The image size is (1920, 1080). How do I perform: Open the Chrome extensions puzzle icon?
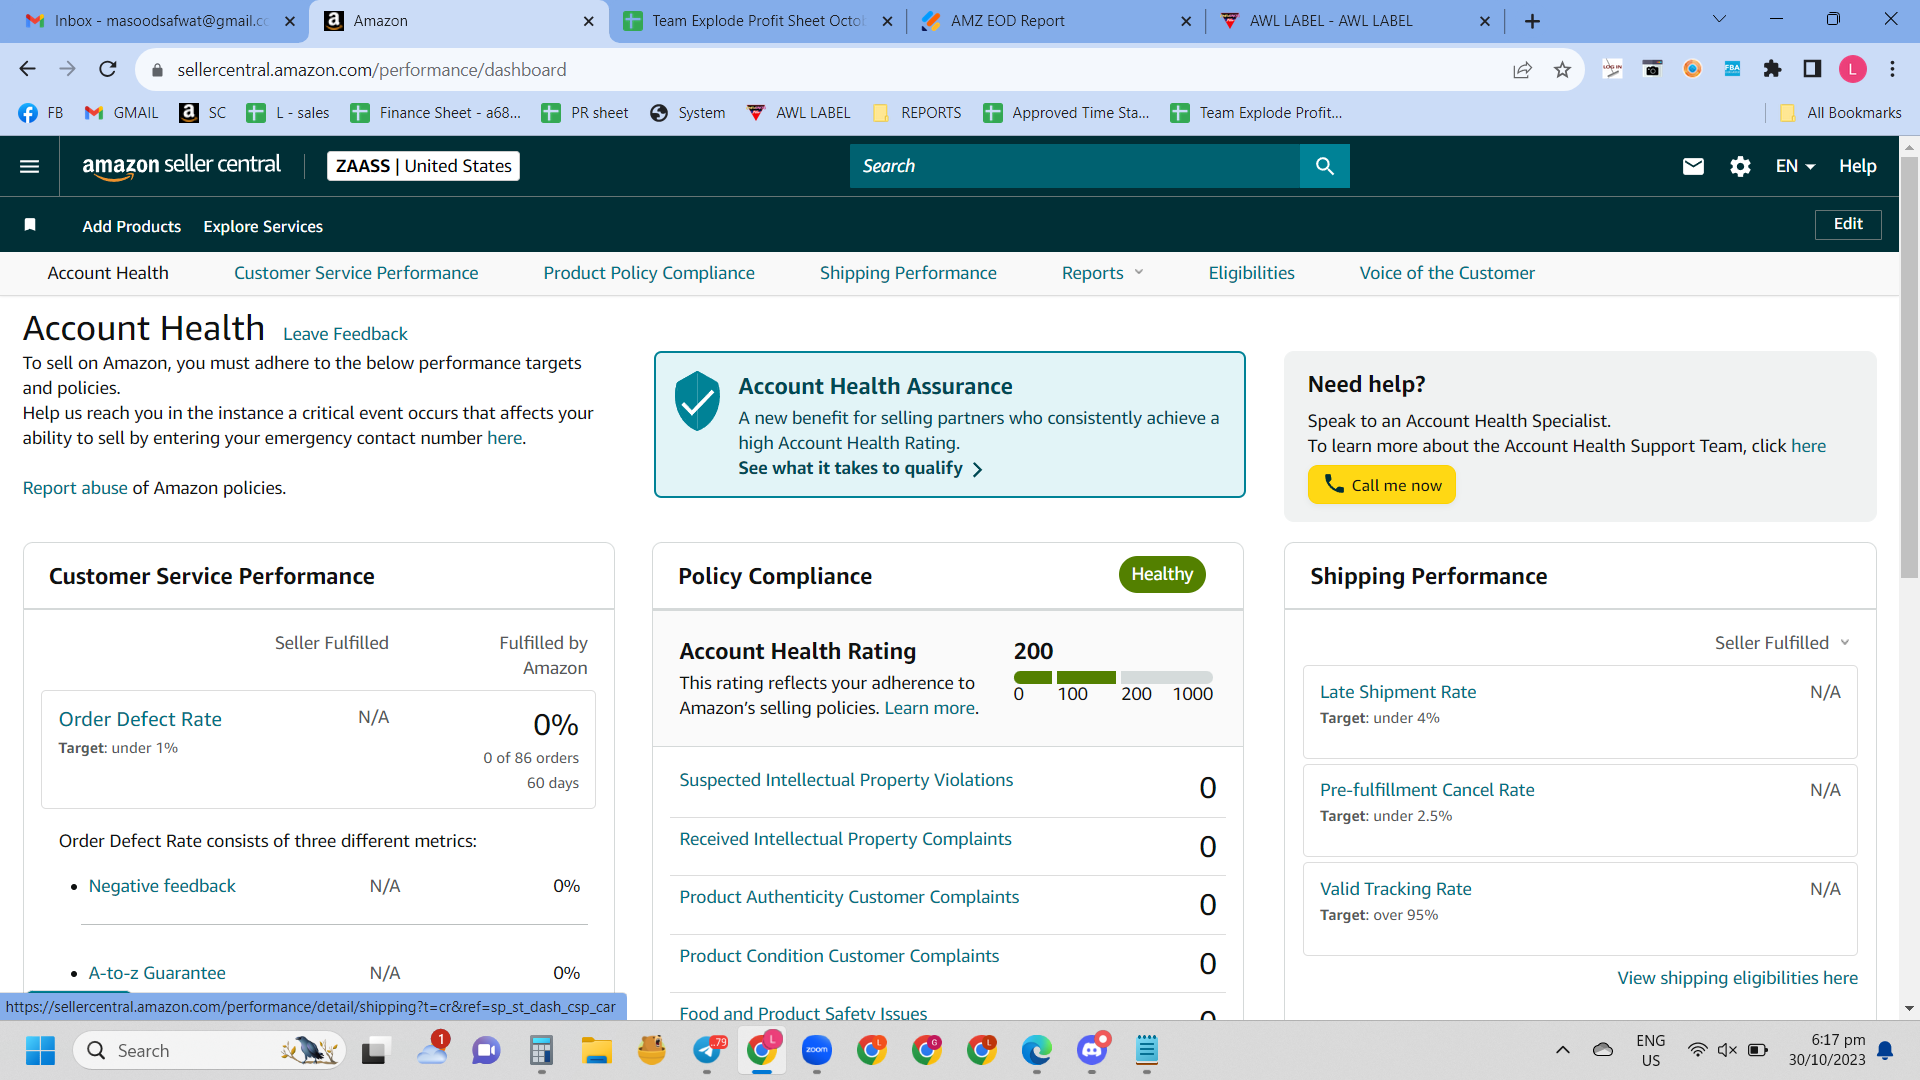[x=1772, y=69]
